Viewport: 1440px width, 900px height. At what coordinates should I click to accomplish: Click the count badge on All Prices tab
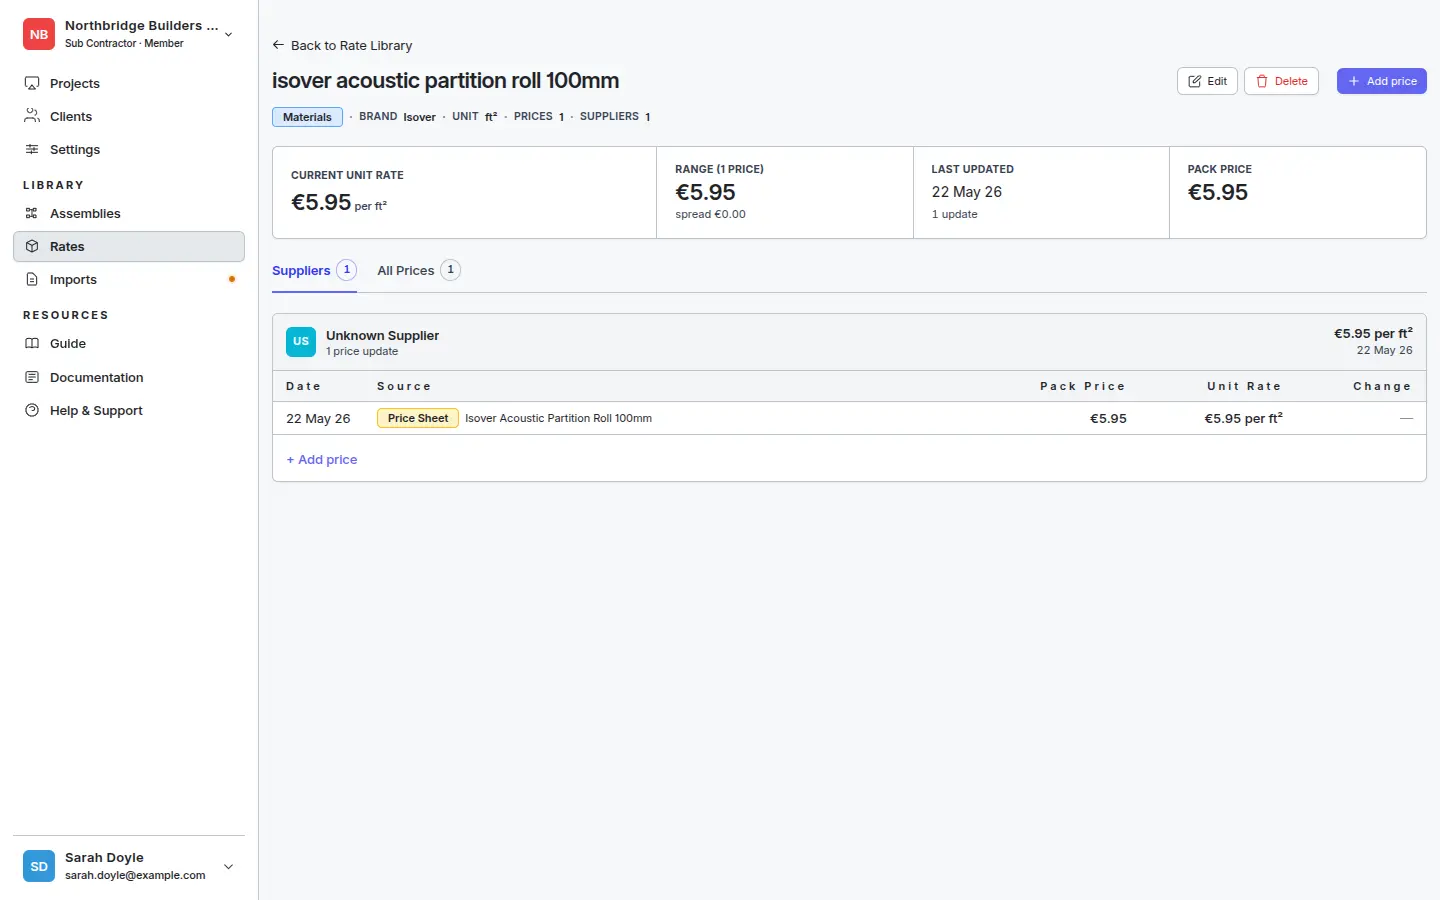[x=451, y=270]
